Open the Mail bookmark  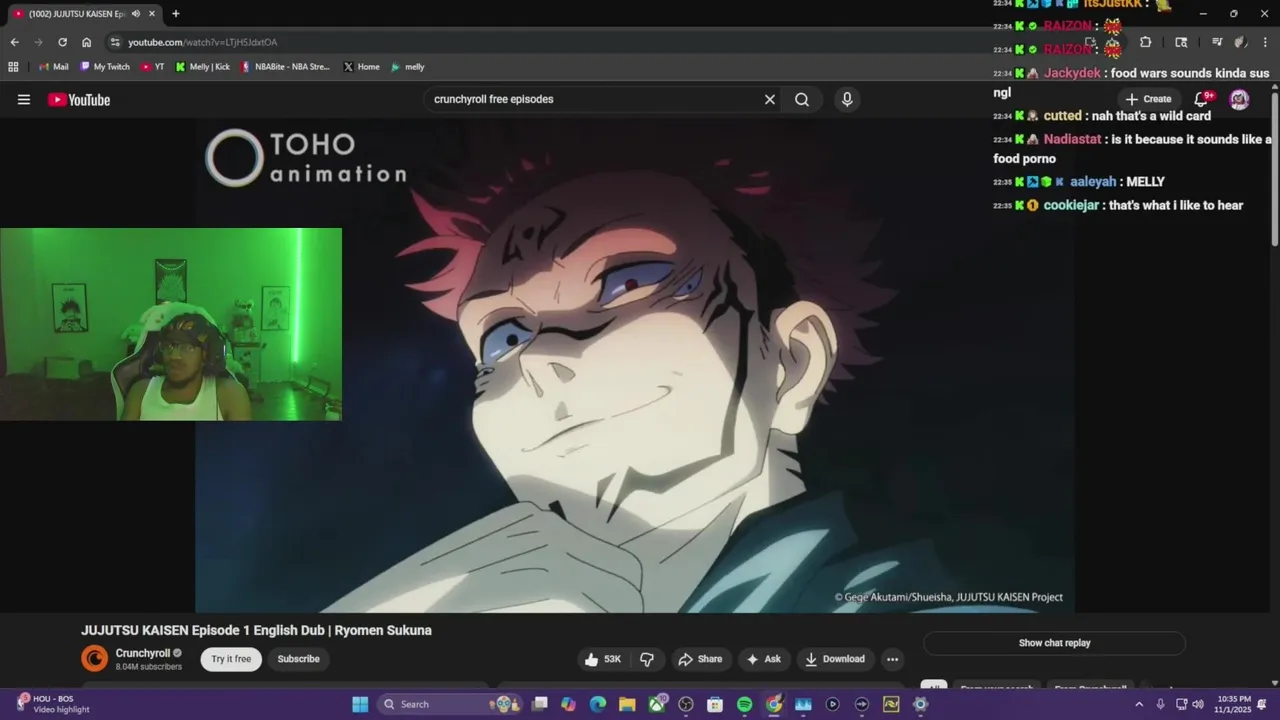click(53, 67)
